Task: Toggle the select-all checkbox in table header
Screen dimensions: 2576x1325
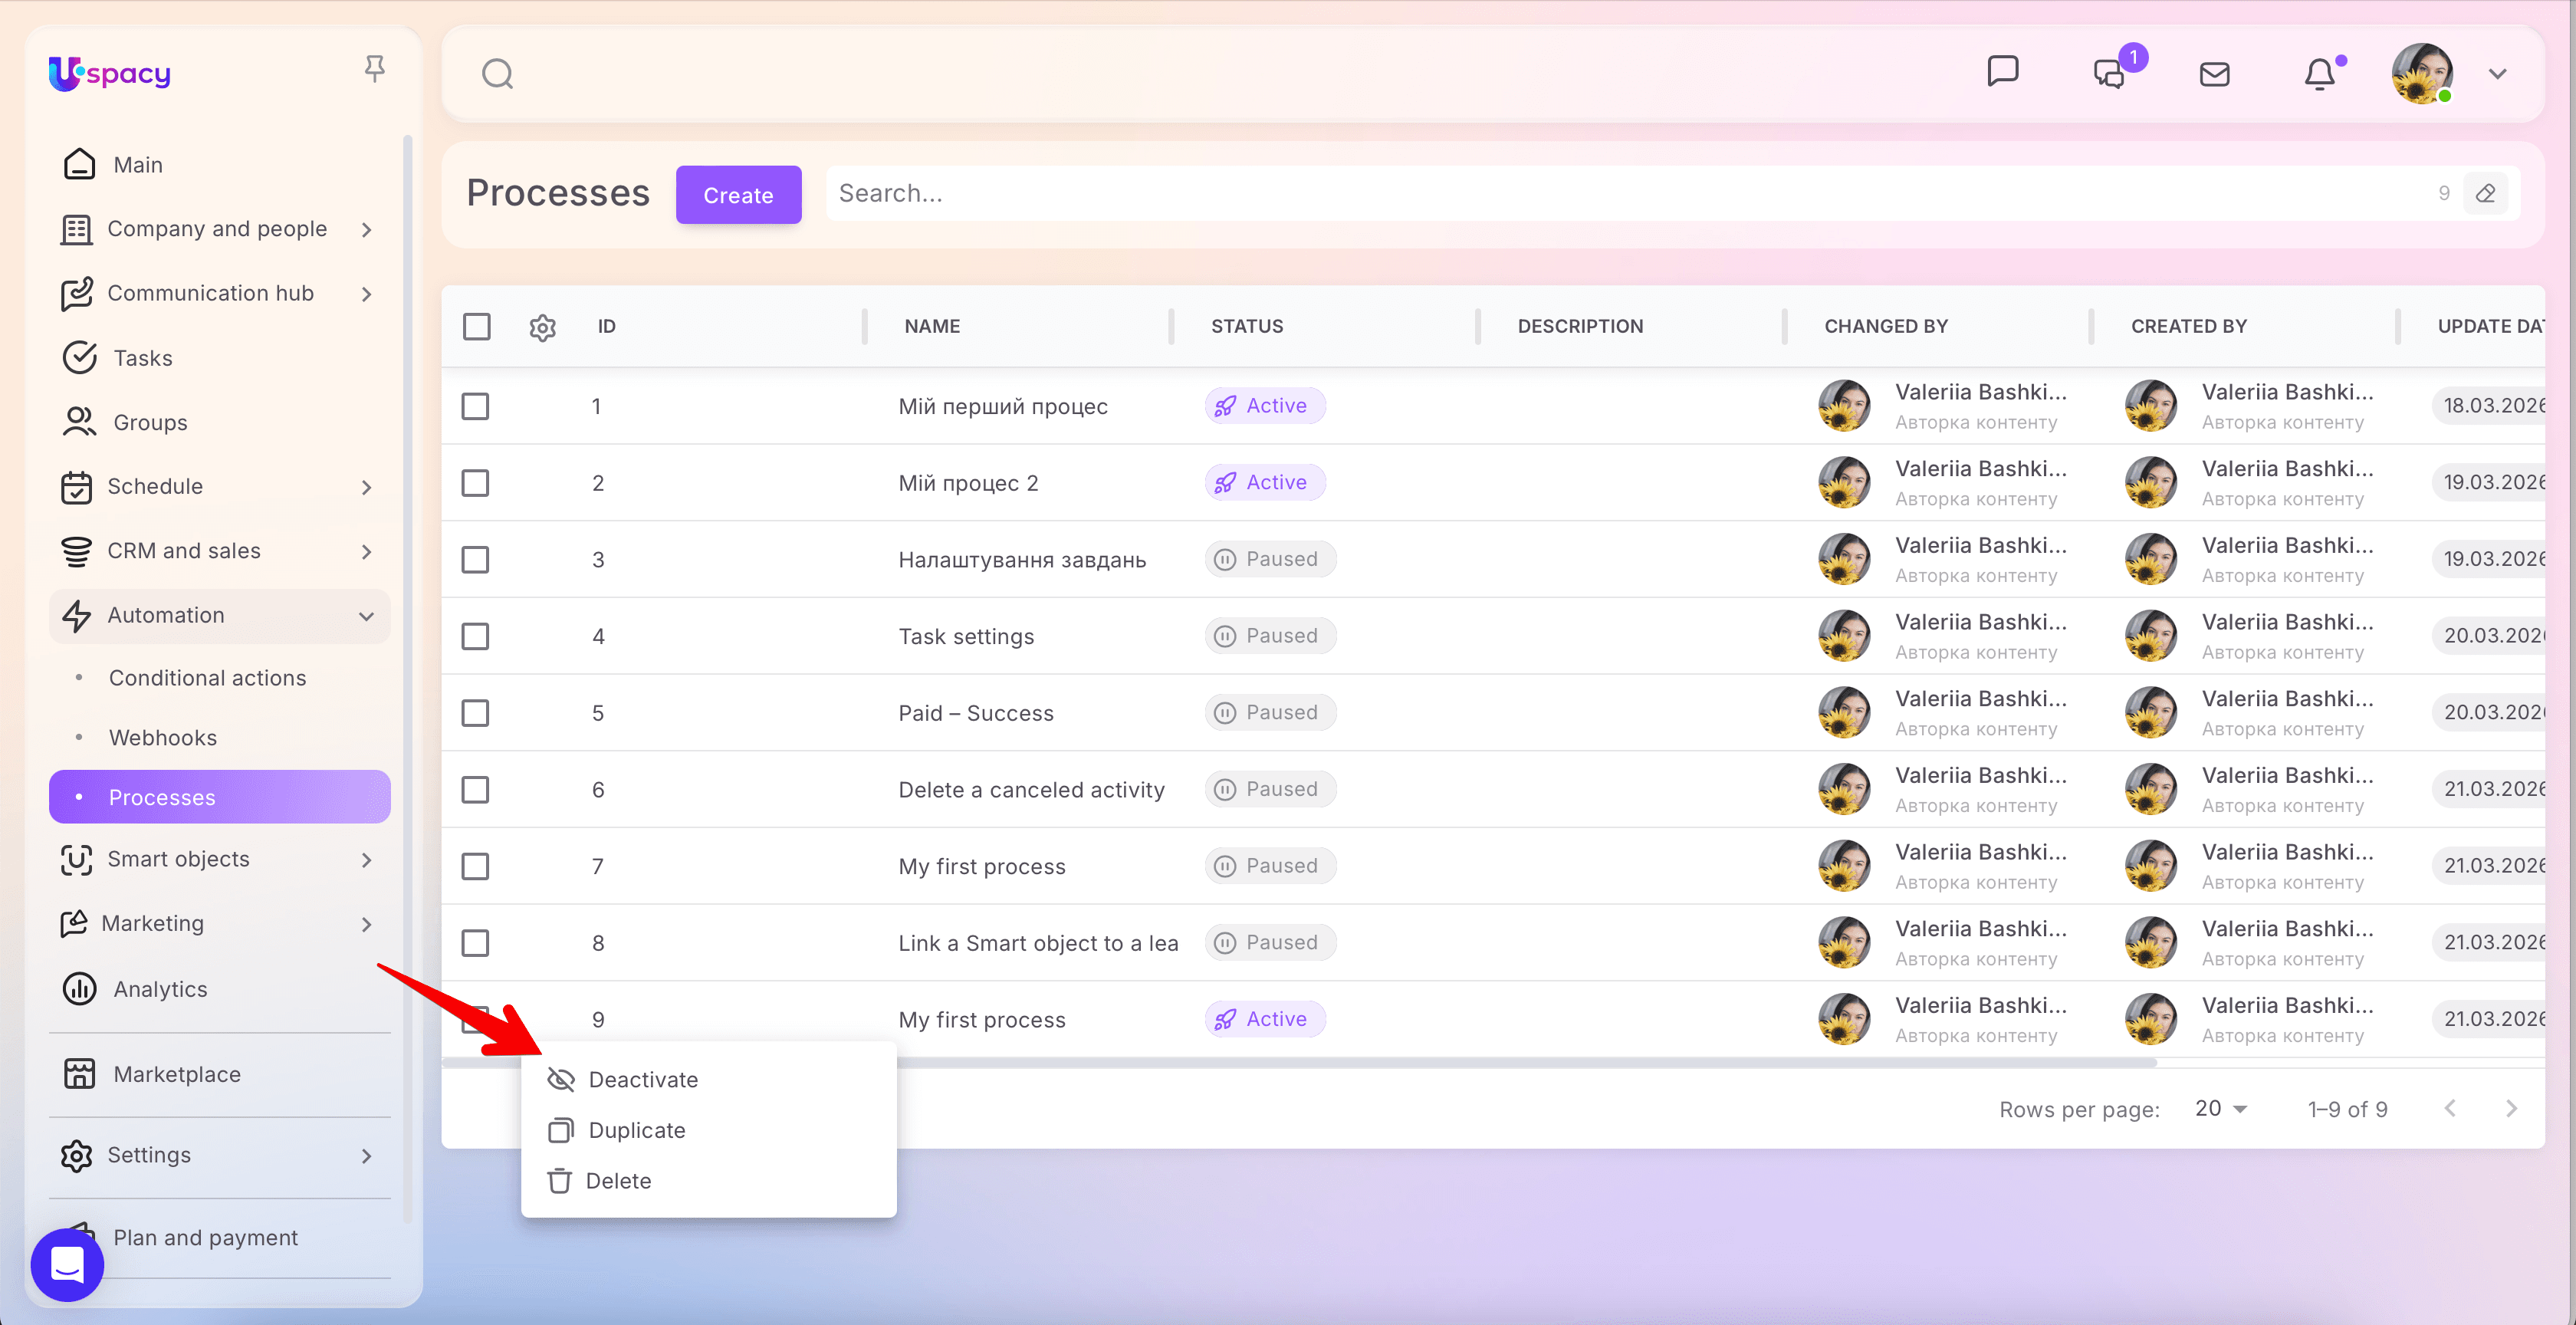Action: (x=477, y=327)
